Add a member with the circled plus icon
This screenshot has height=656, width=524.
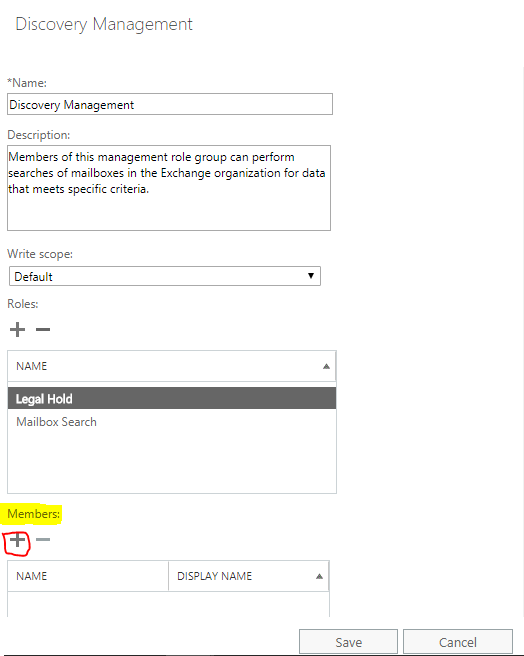pos(17,540)
